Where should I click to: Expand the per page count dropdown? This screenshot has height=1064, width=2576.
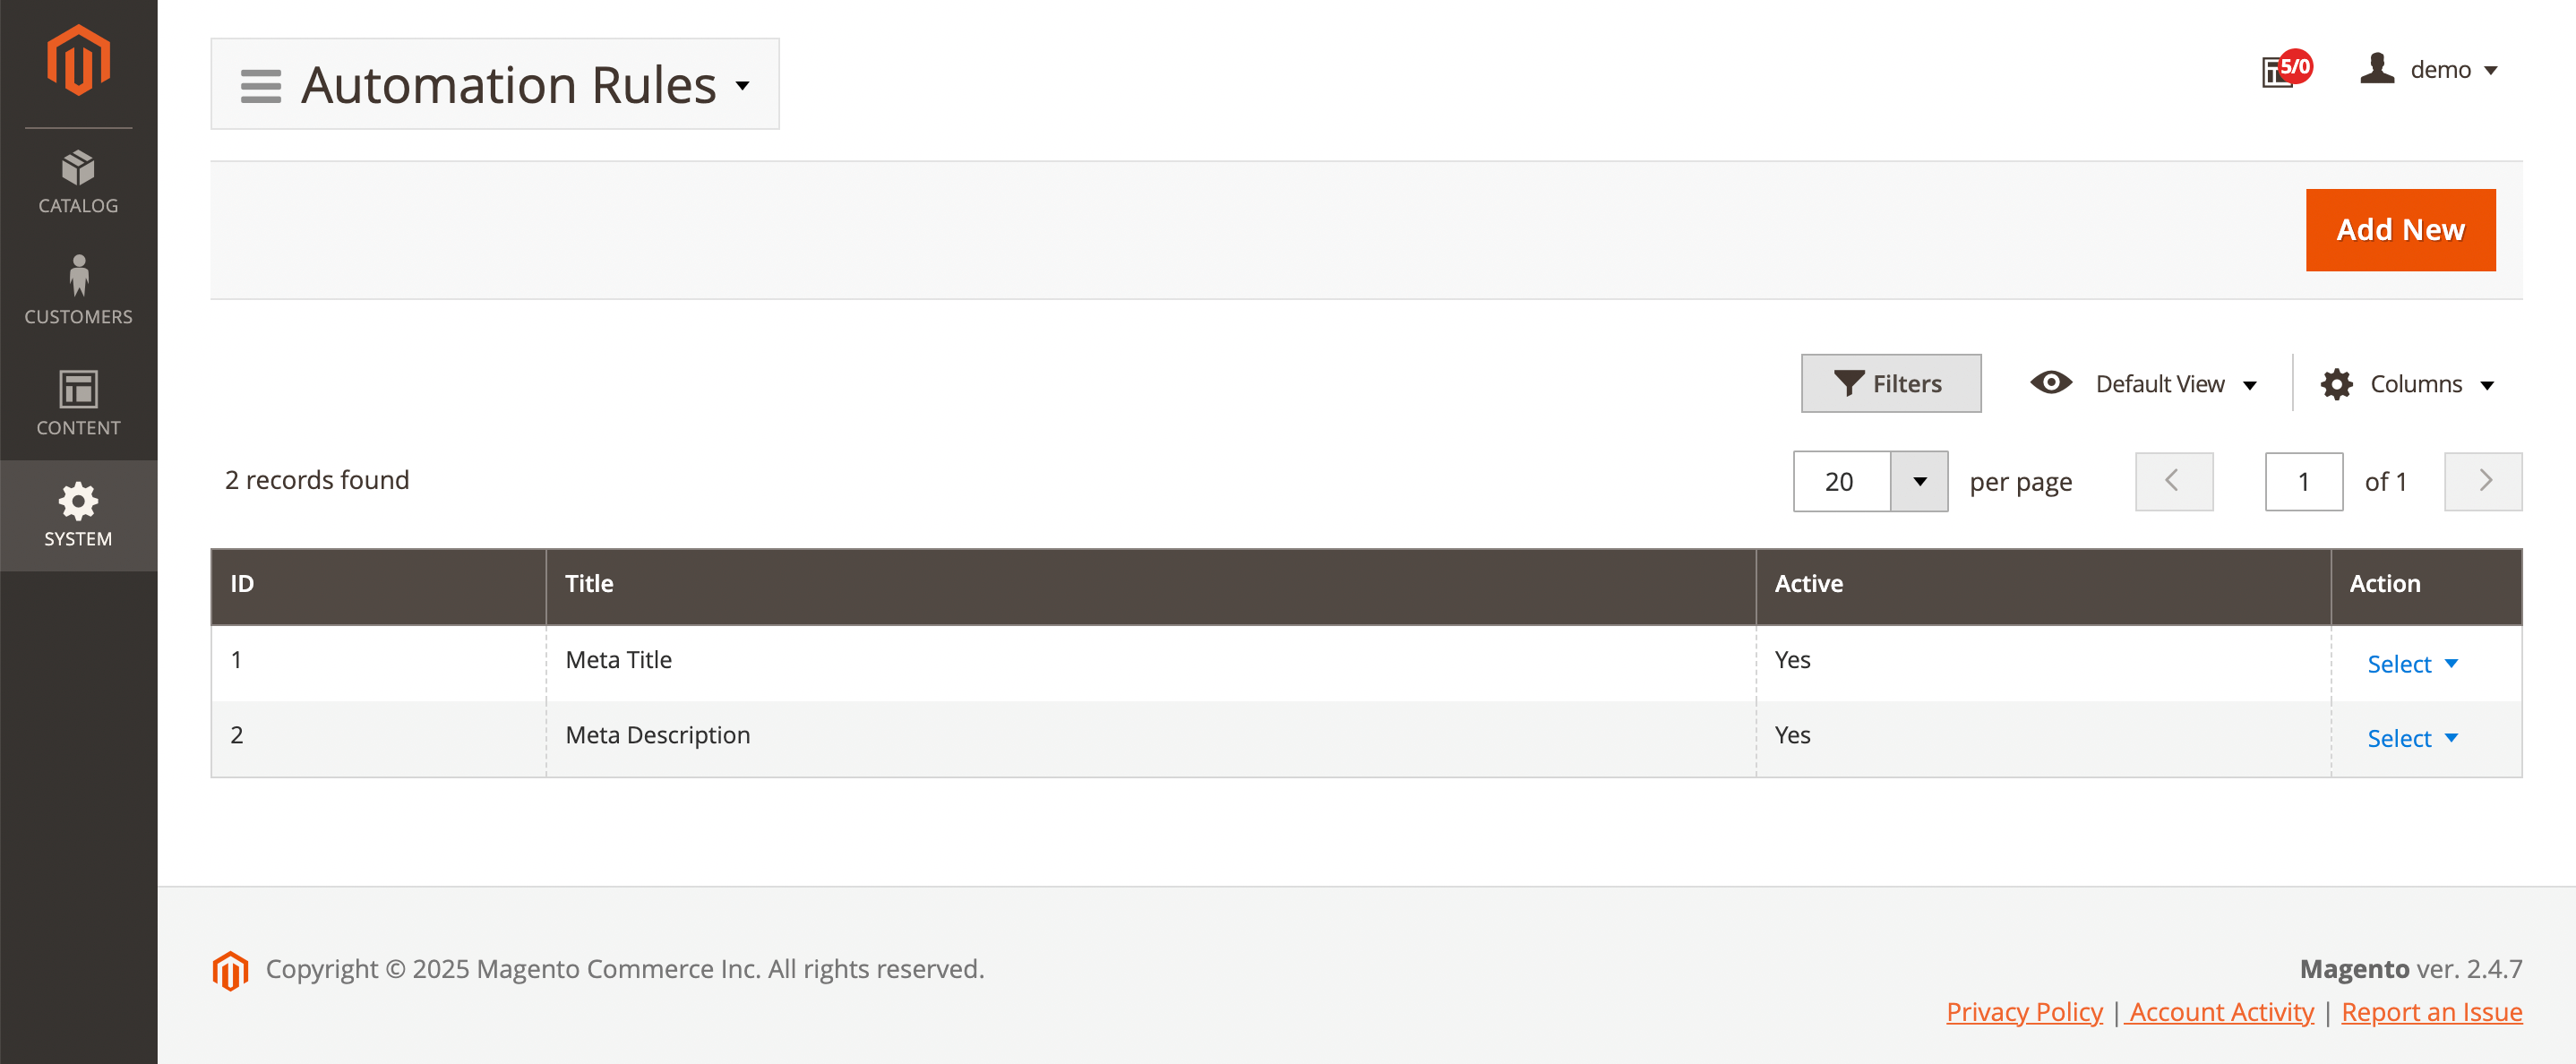[1919, 482]
